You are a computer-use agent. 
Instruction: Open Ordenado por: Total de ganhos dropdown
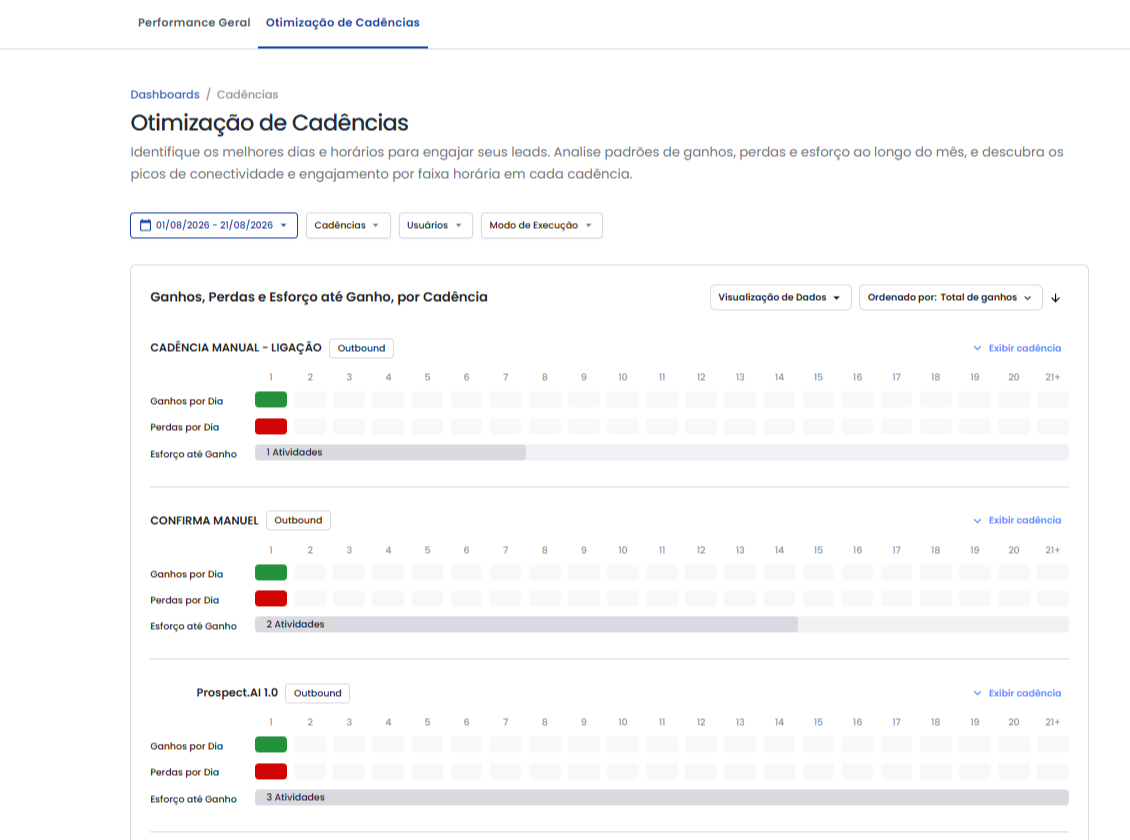[x=951, y=298]
